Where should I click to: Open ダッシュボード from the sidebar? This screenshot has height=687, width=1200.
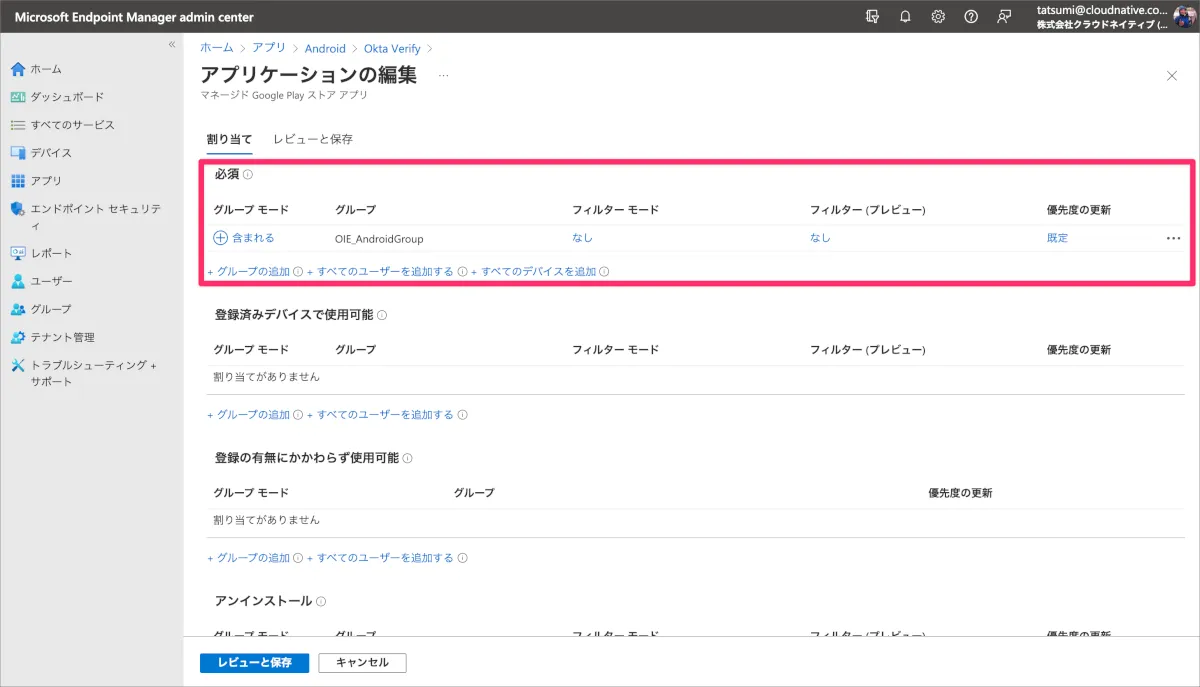[67, 97]
